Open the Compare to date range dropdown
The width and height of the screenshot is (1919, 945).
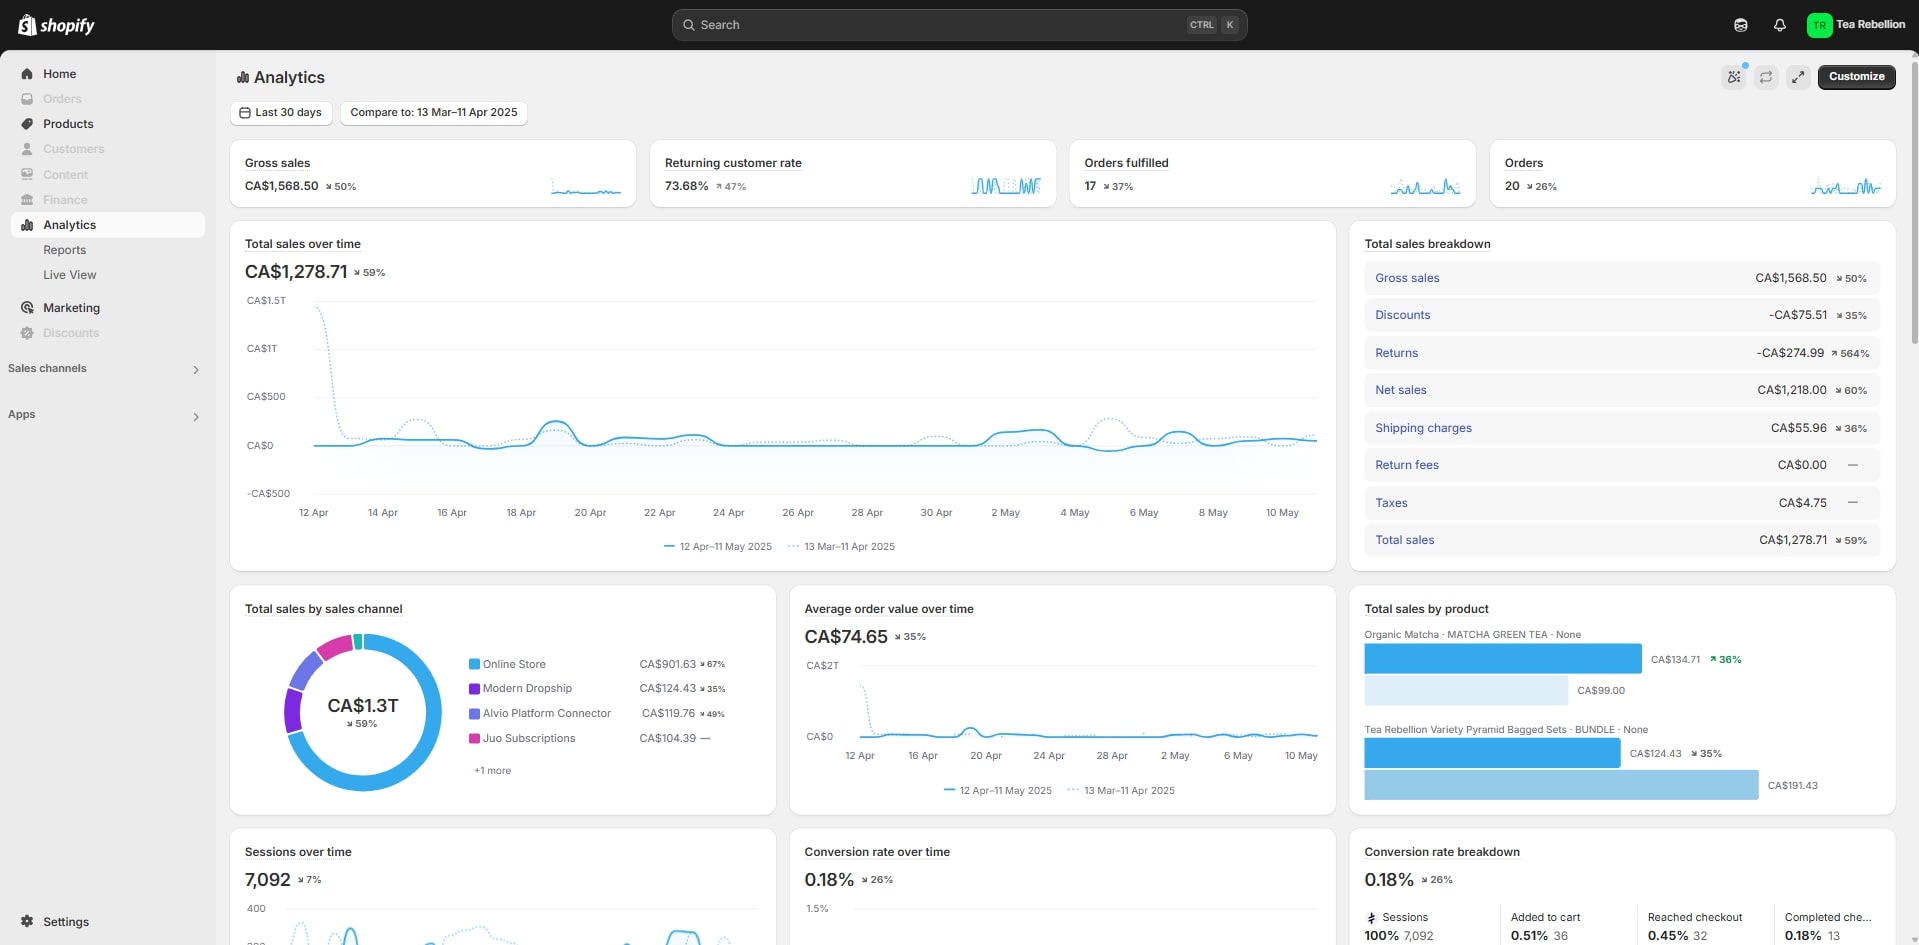pyautogui.click(x=433, y=113)
